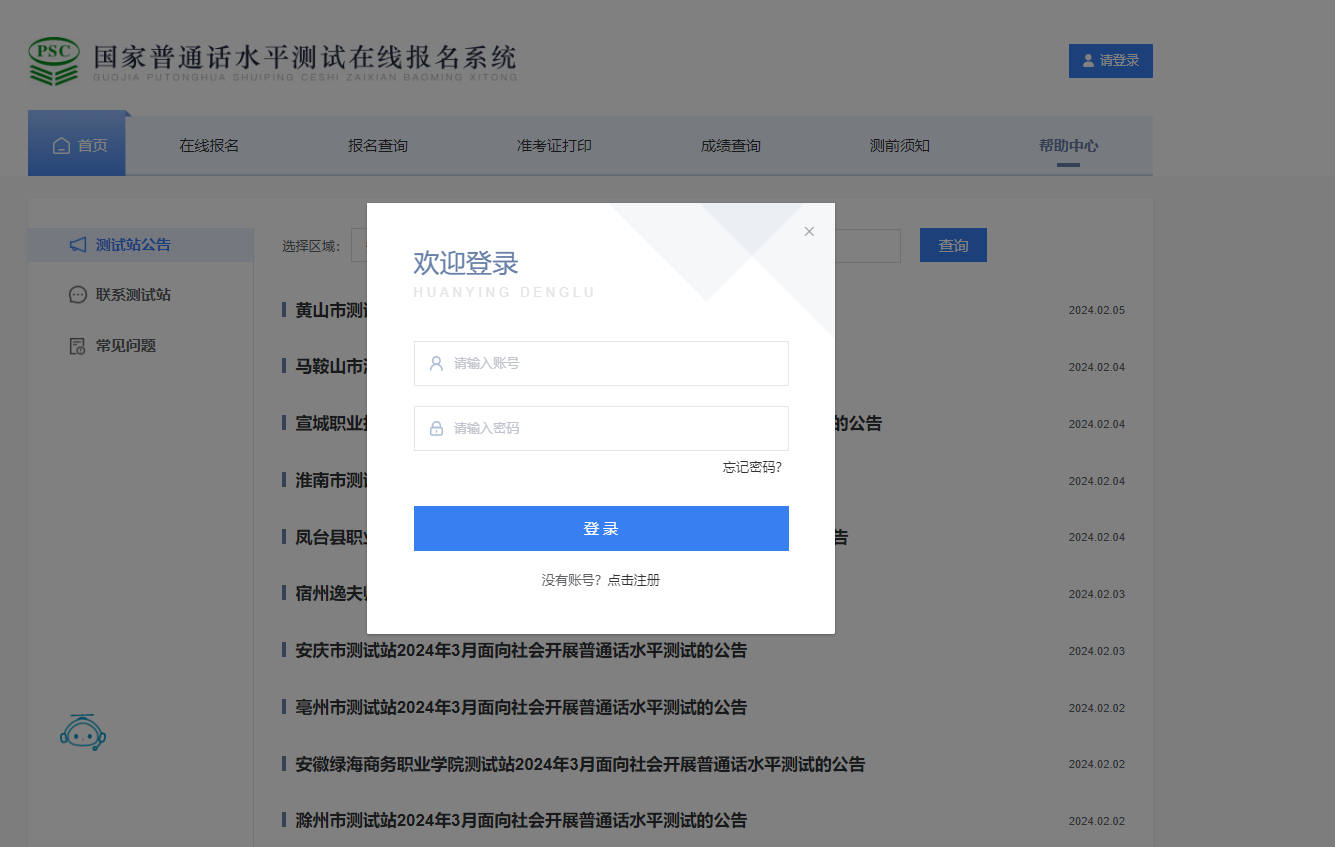The height and width of the screenshot is (847, 1335).
Task: Open the 选择区域 region selector box
Action: click(359, 245)
